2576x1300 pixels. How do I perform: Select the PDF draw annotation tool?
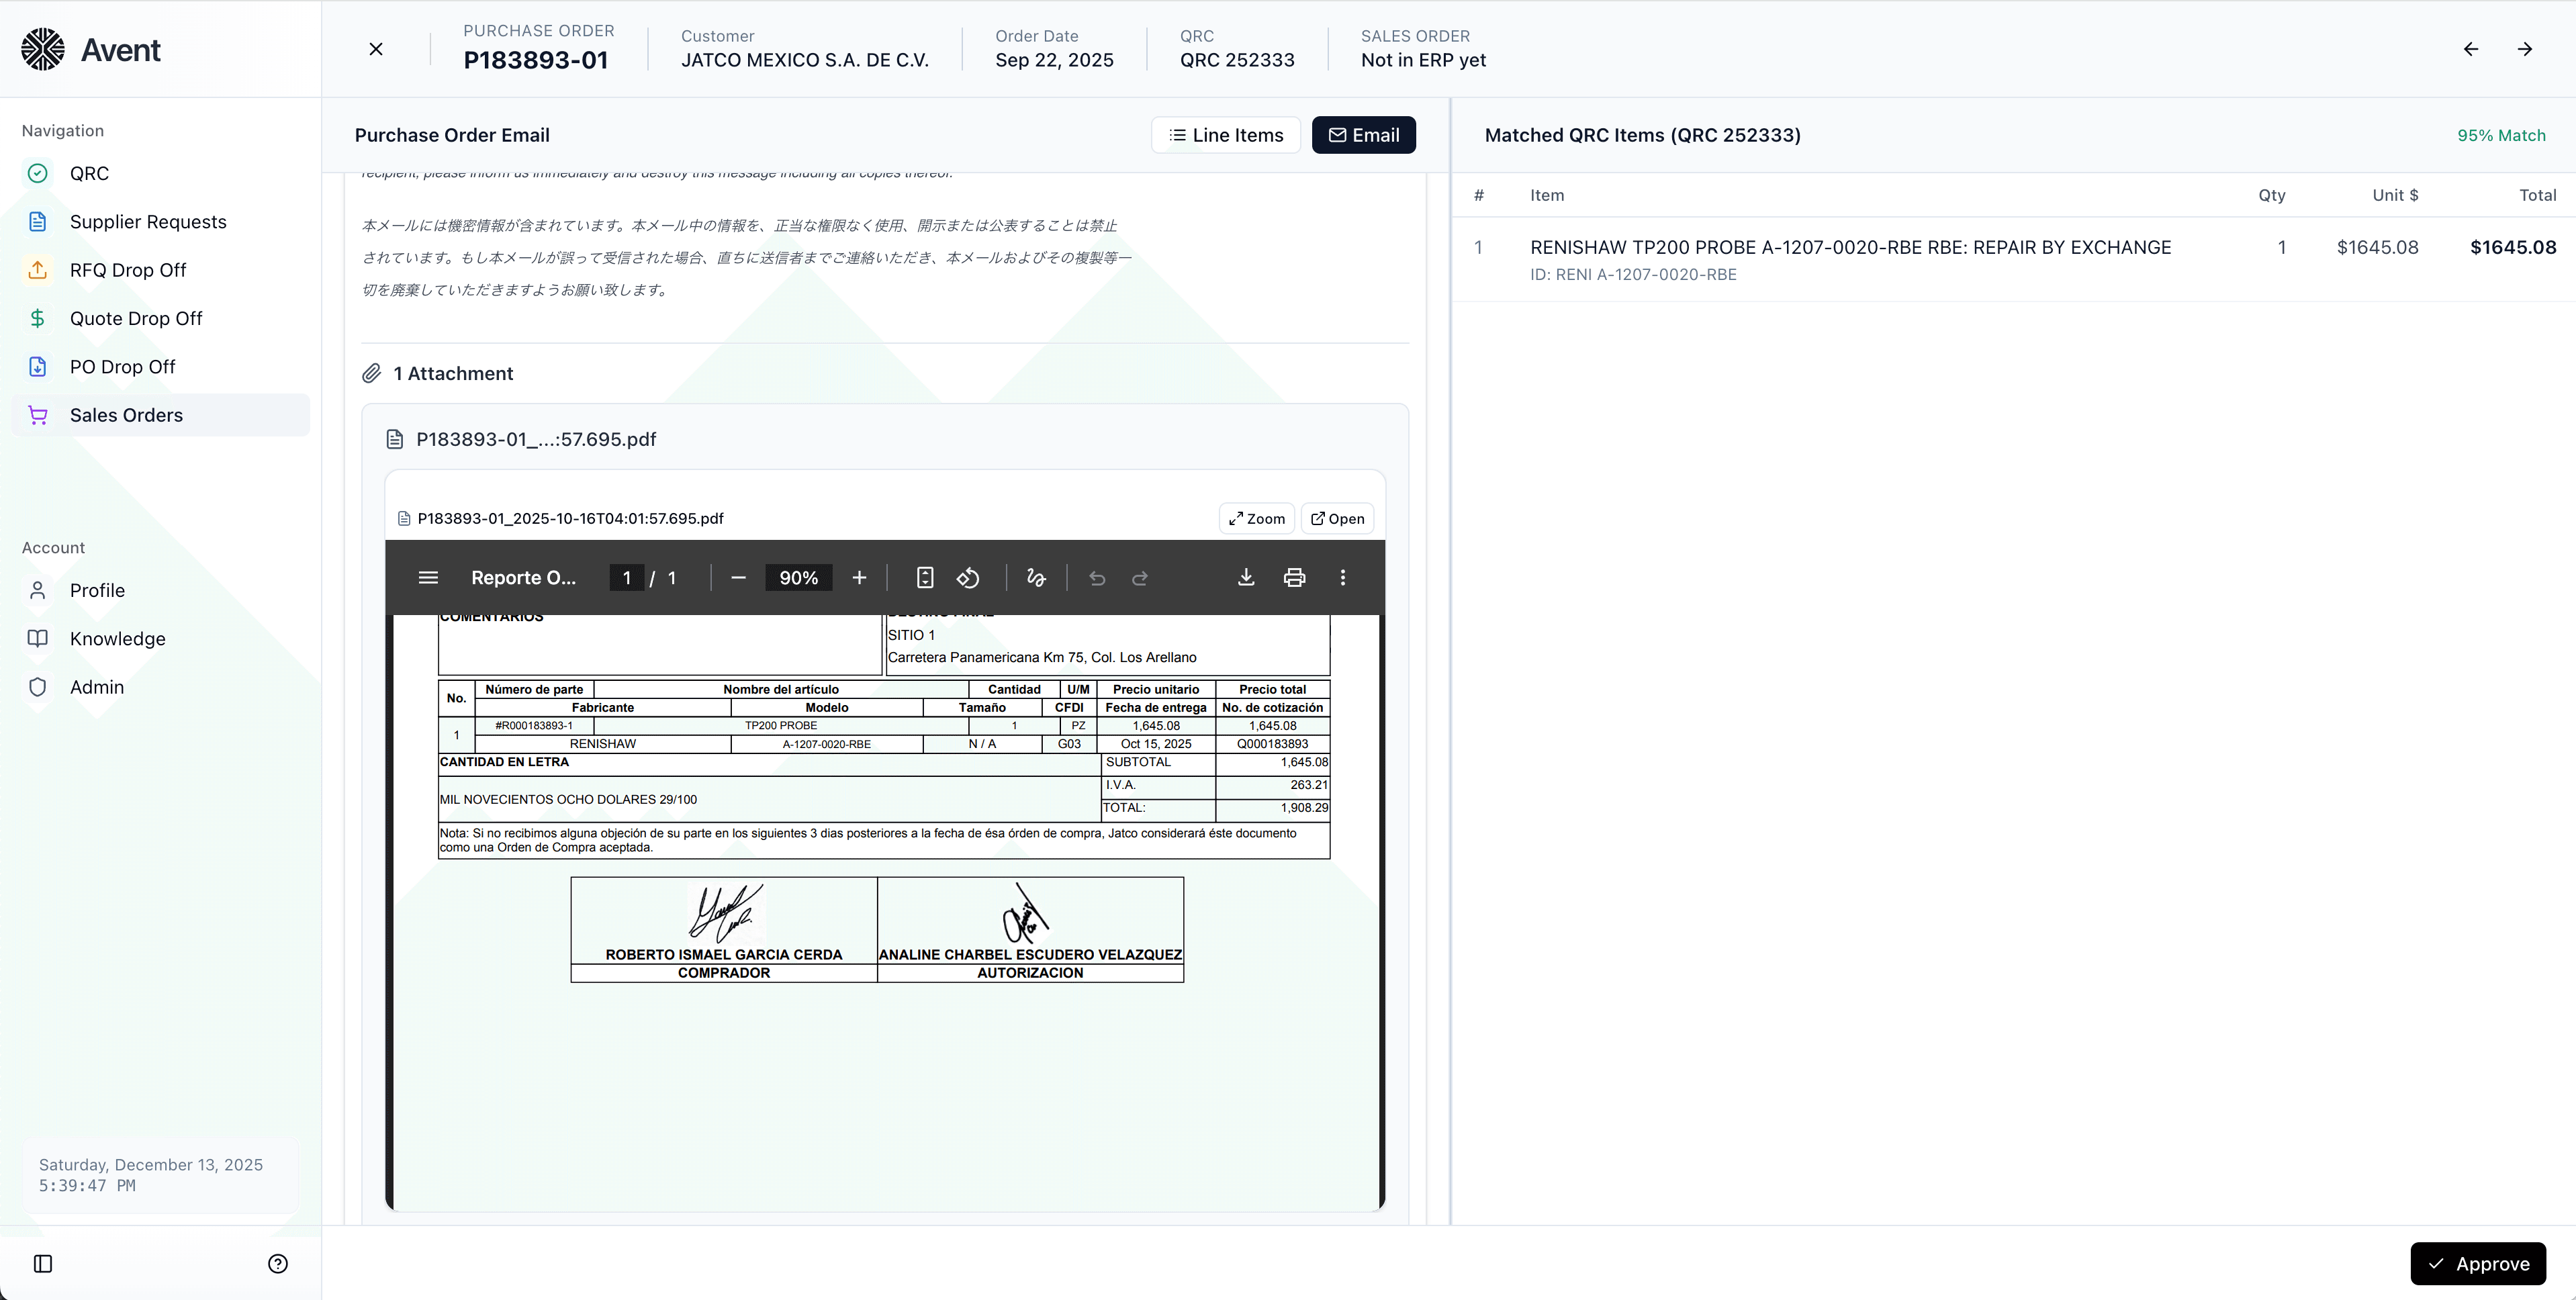1036,578
